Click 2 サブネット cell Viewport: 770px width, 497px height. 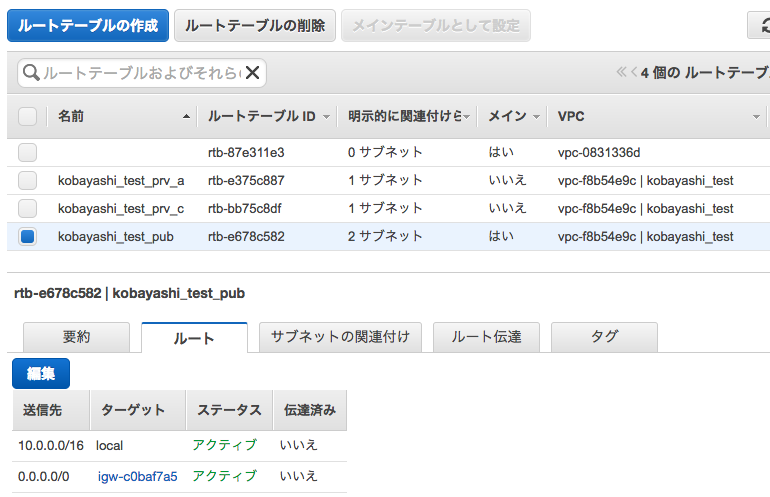pyautogui.click(x=385, y=236)
